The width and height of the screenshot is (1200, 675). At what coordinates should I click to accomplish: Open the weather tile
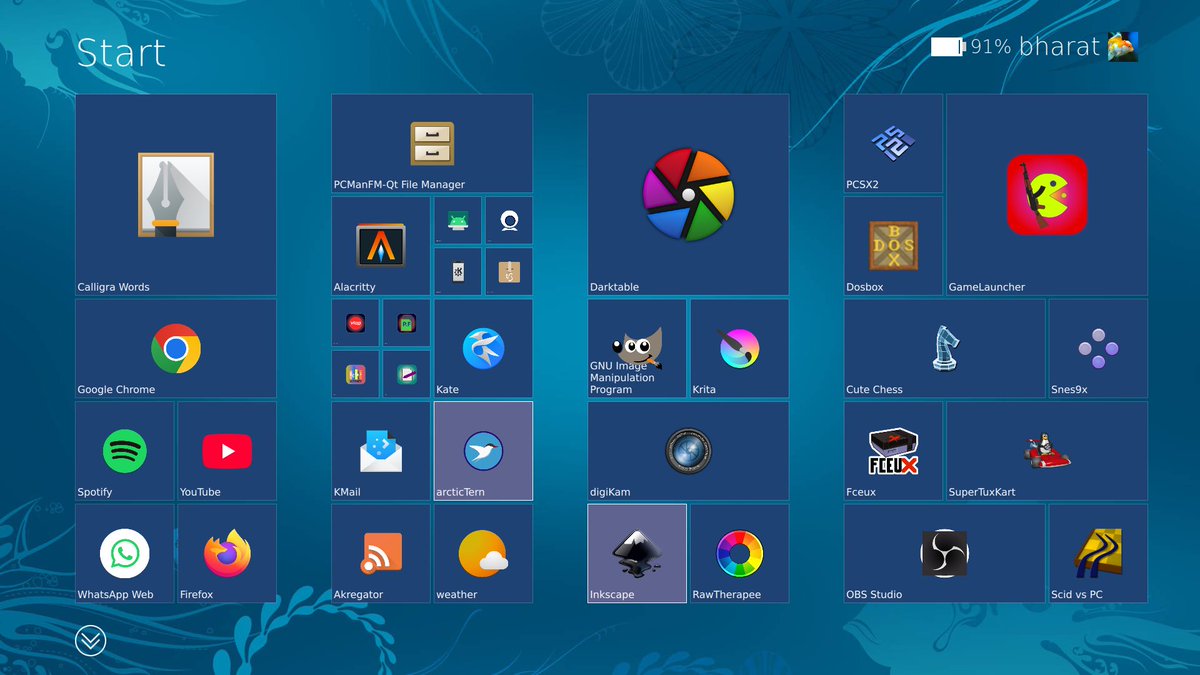[x=483, y=553]
